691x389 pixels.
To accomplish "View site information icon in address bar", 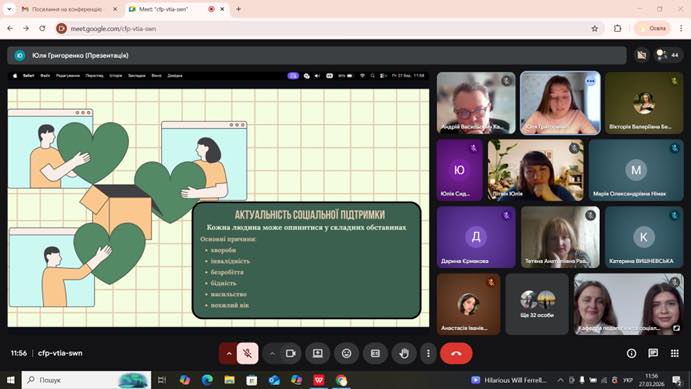I will [62, 28].
